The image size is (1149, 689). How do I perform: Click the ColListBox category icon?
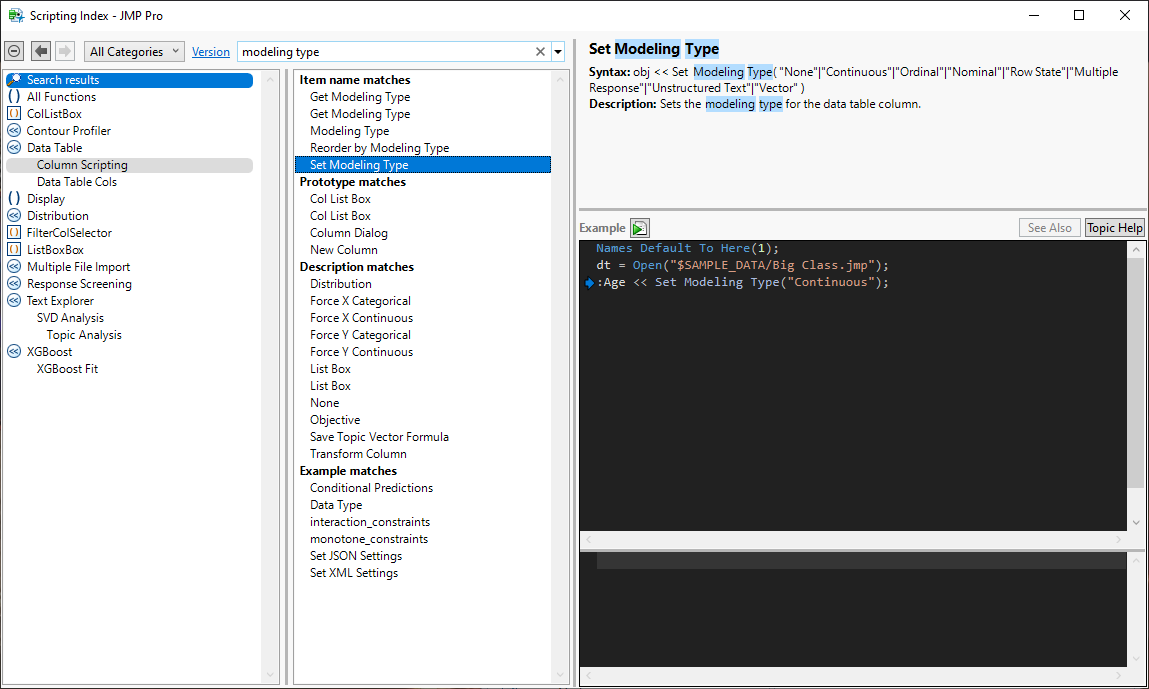coord(14,114)
